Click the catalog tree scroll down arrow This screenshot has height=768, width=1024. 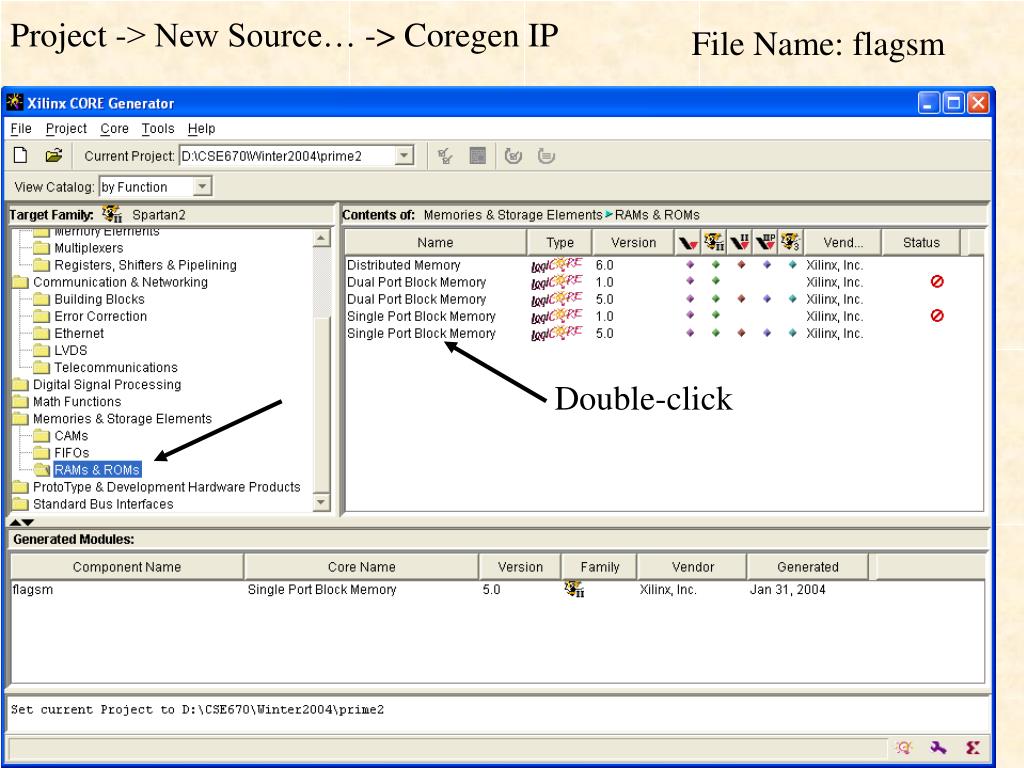(321, 502)
